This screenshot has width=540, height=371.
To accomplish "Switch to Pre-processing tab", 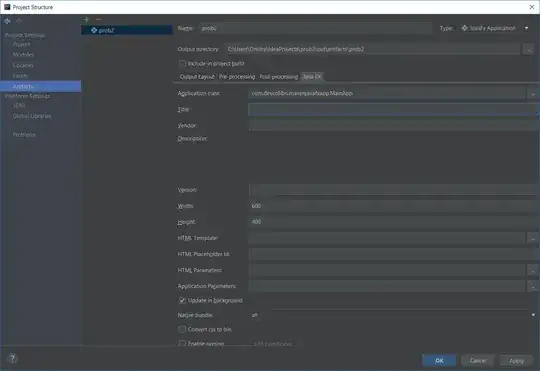I will tap(237, 77).
